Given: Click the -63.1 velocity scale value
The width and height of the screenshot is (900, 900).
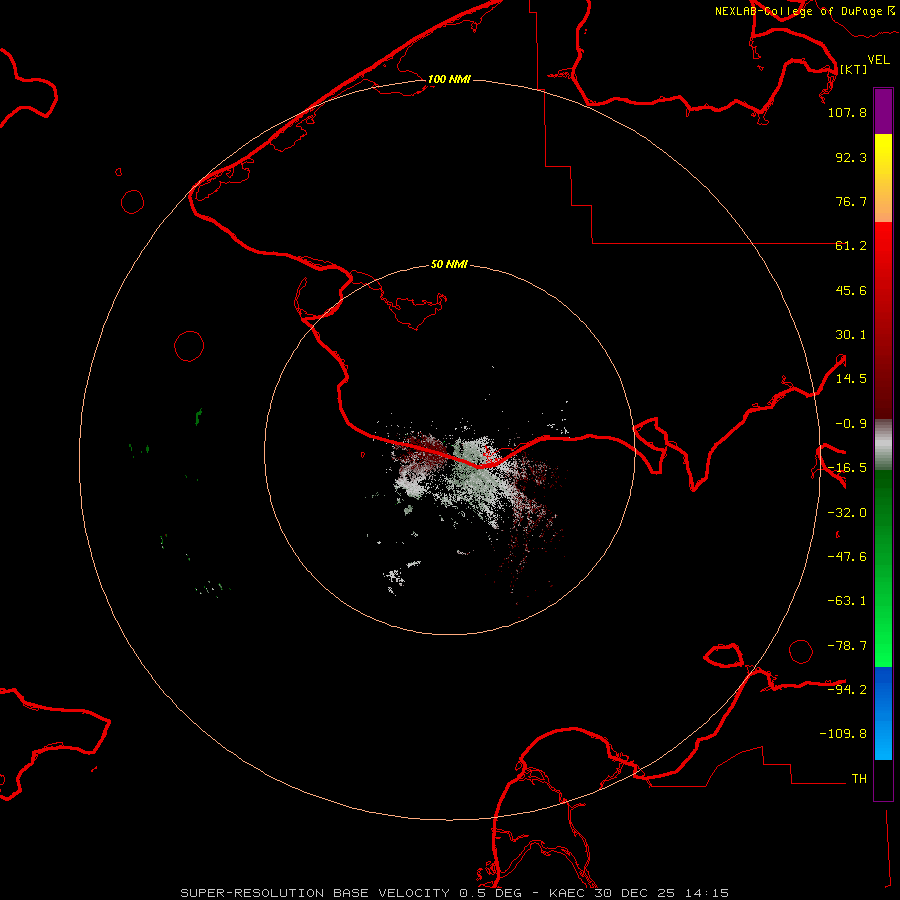Looking at the screenshot, I should [847, 601].
